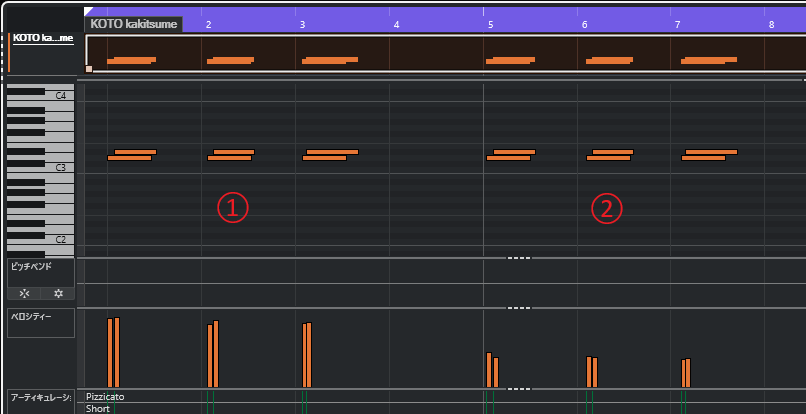
Task: Select the upper note at bar 3
Action: point(333,152)
